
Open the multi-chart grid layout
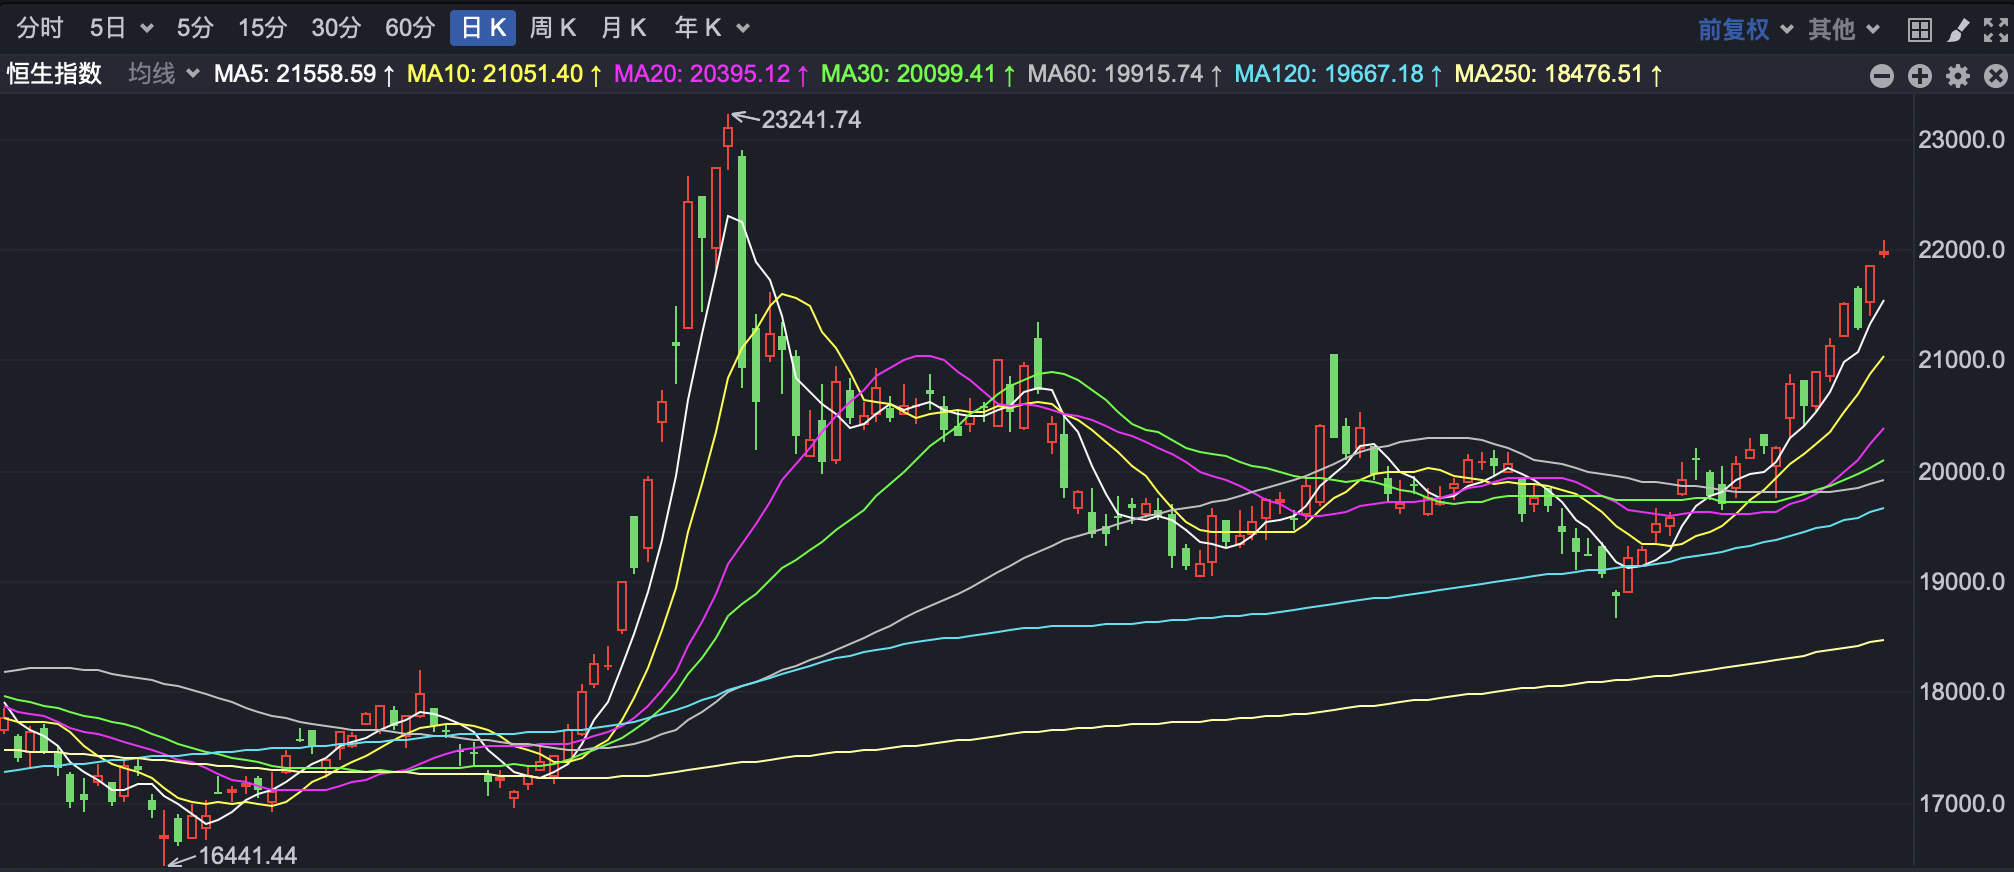tap(1919, 30)
